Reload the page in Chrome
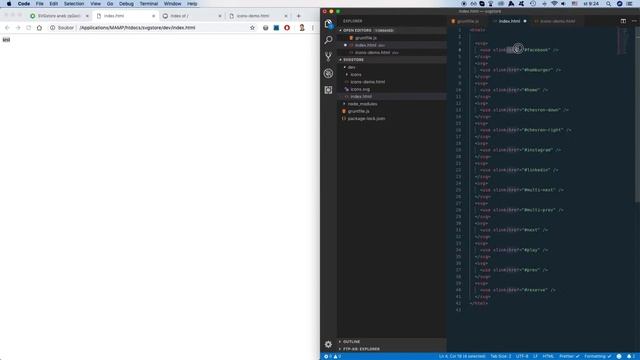The width and height of the screenshot is (640, 360). click(x=29, y=28)
